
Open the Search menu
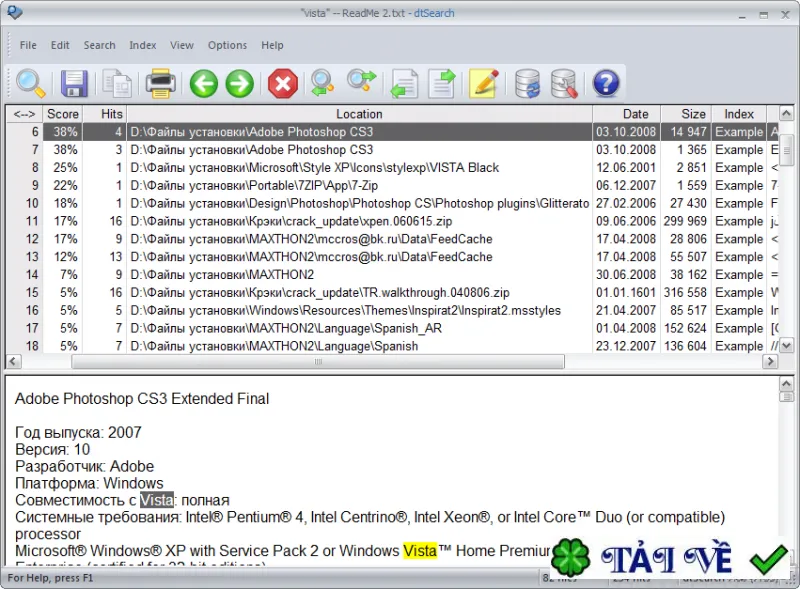point(99,45)
